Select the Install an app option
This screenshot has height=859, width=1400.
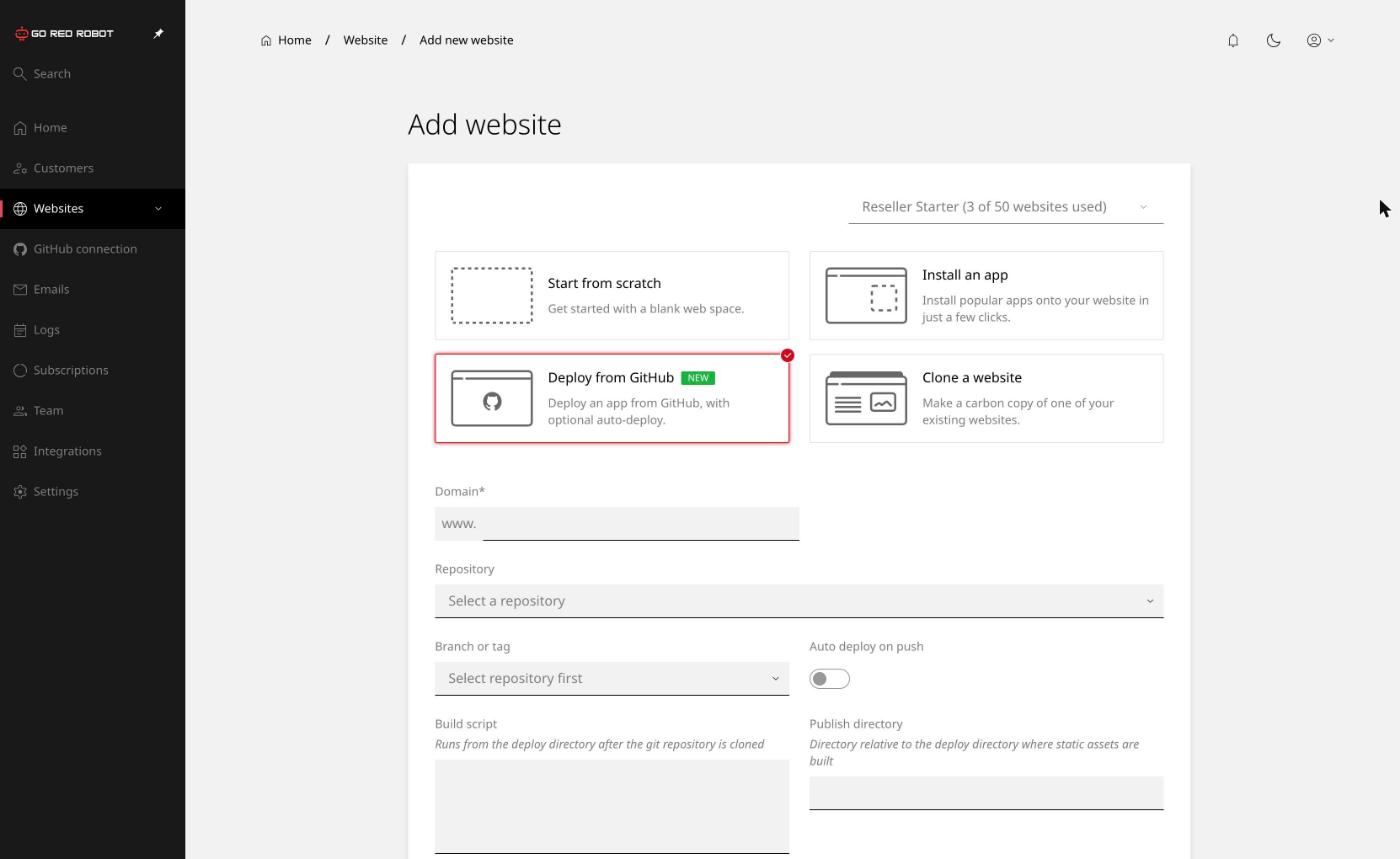pyautogui.click(x=986, y=296)
